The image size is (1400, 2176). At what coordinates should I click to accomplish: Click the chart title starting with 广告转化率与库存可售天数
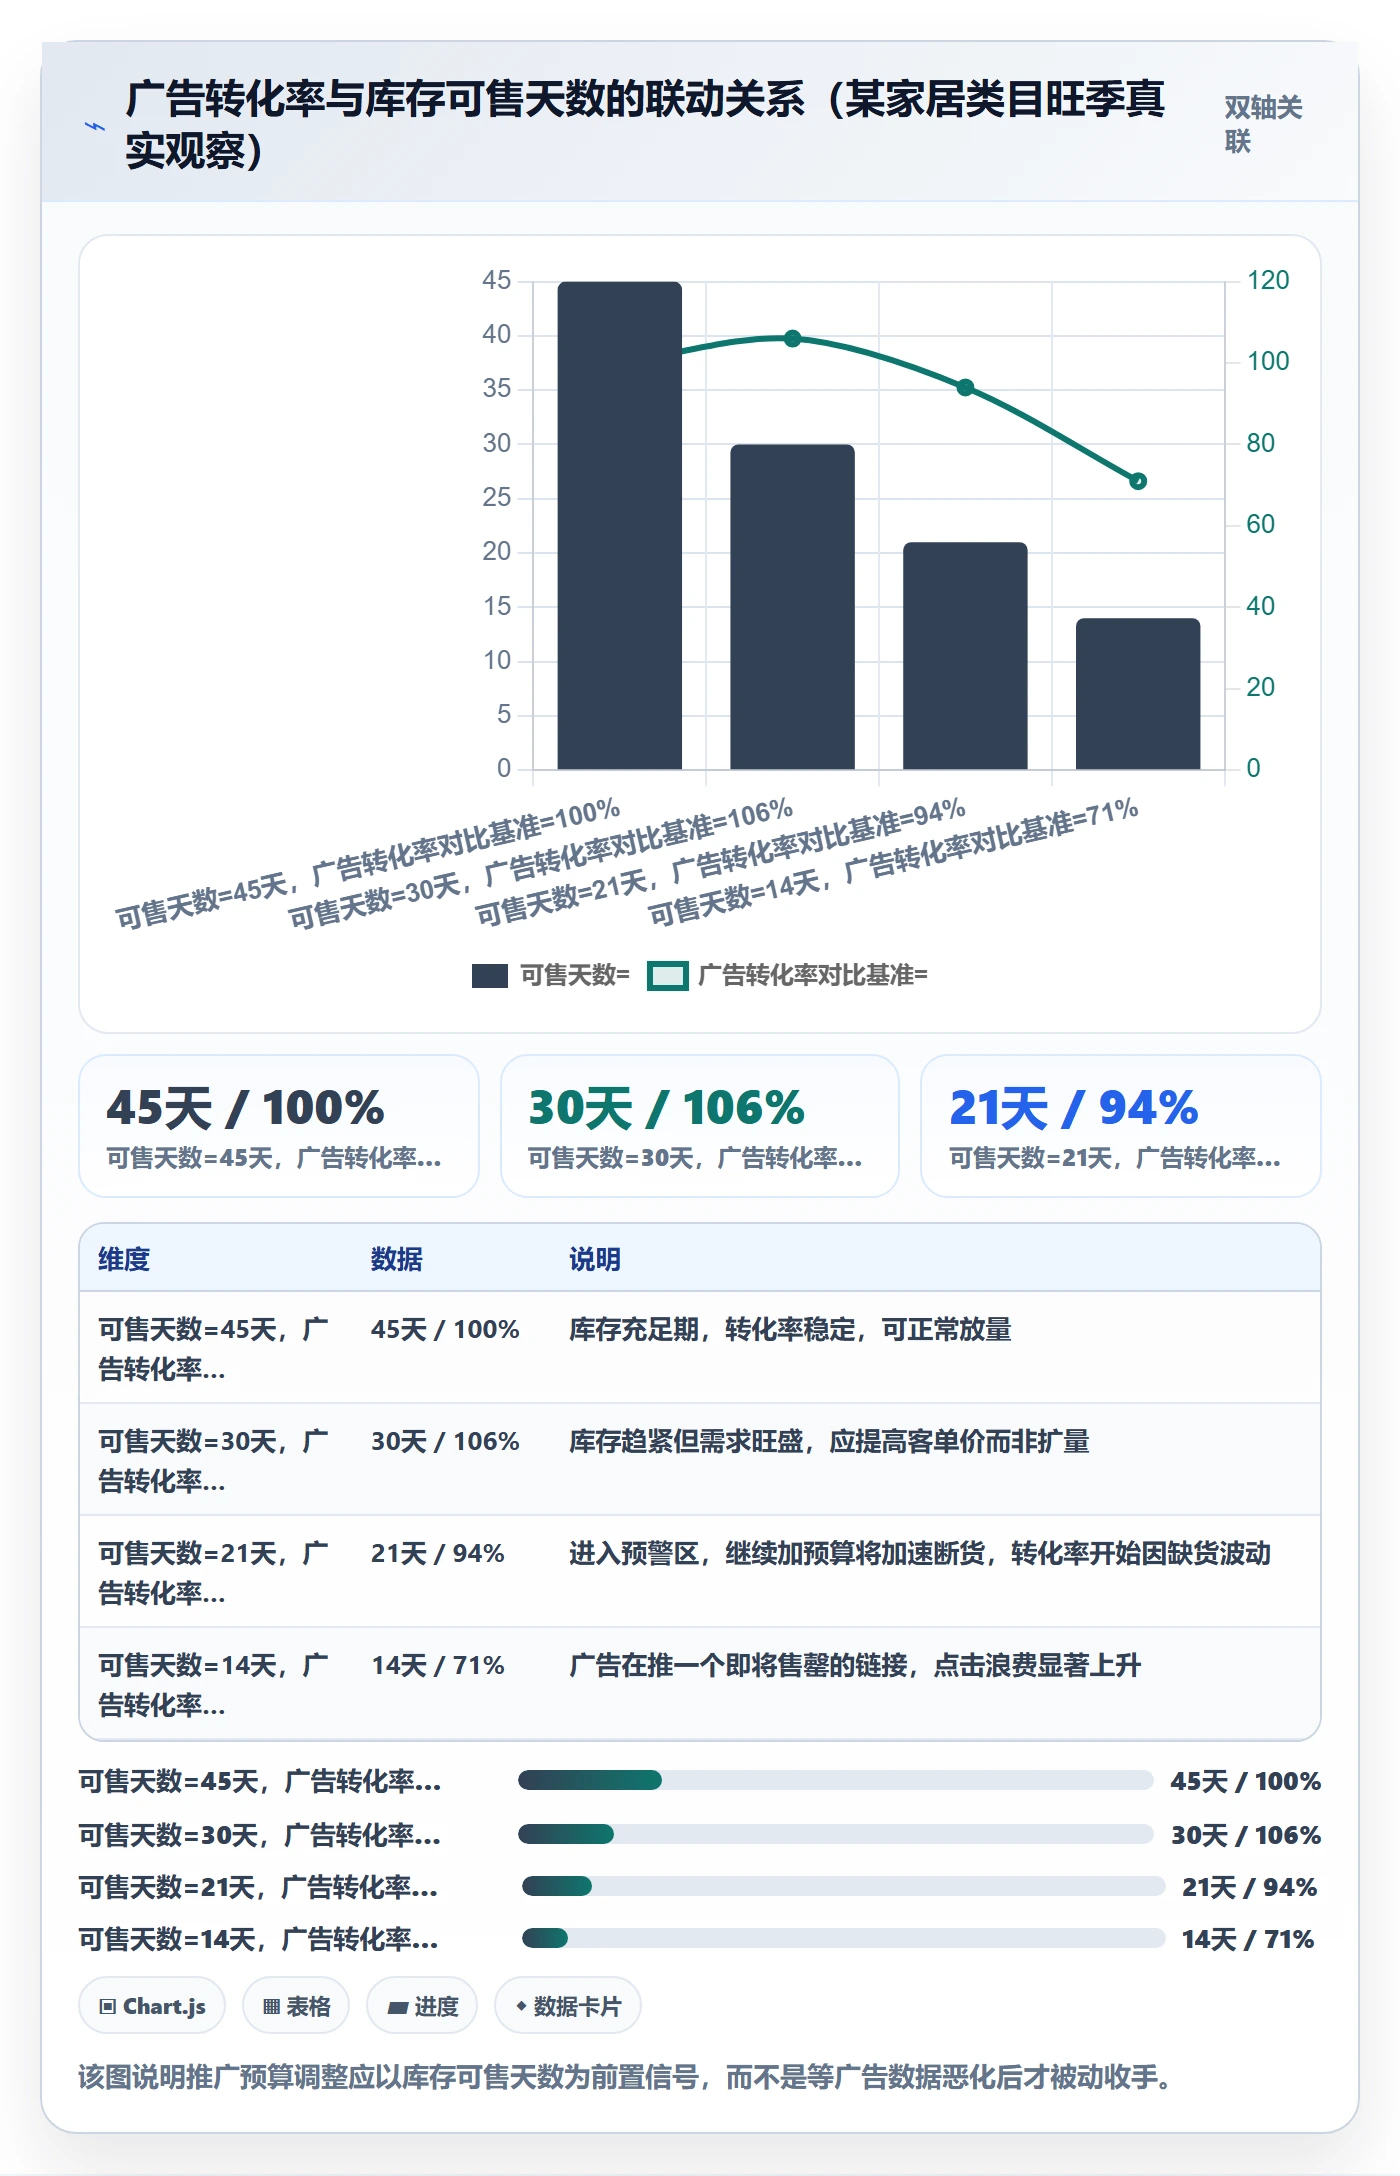(645, 124)
